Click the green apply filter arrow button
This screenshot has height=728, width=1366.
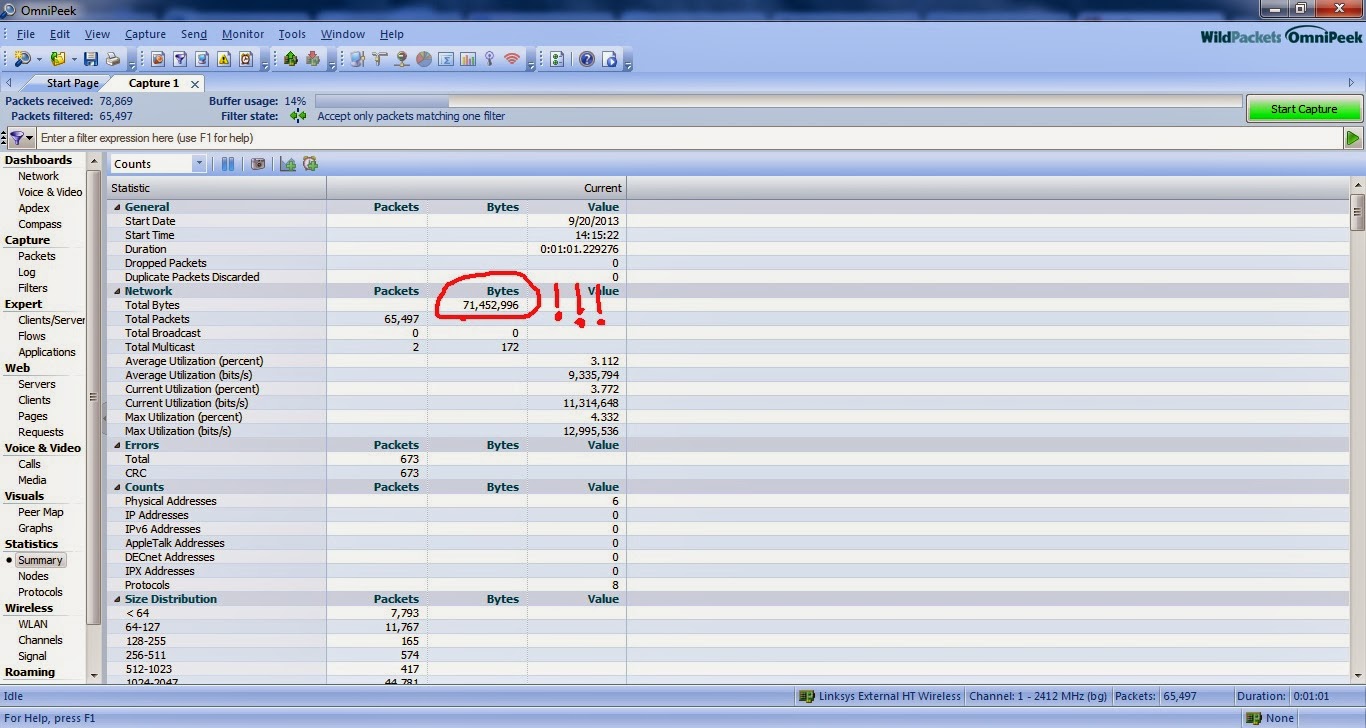[1353, 138]
